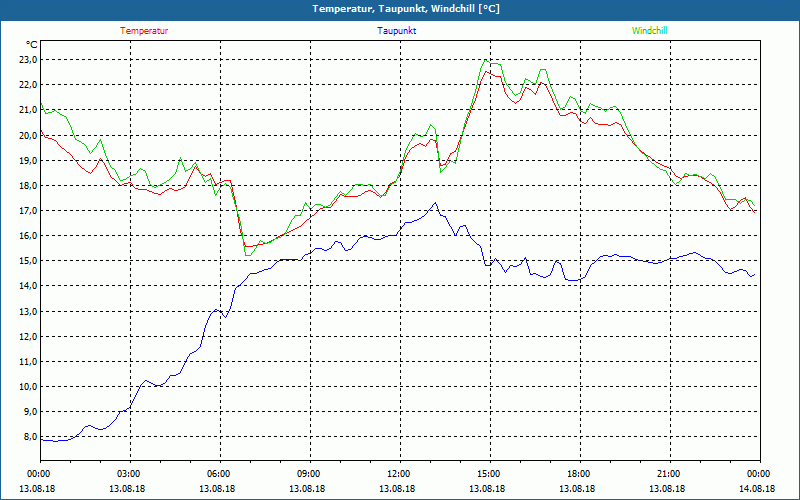Click the '23,0' y-axis value
This screenshot has height=500, width=800.
pyautogui.click(x=30, y=60)
